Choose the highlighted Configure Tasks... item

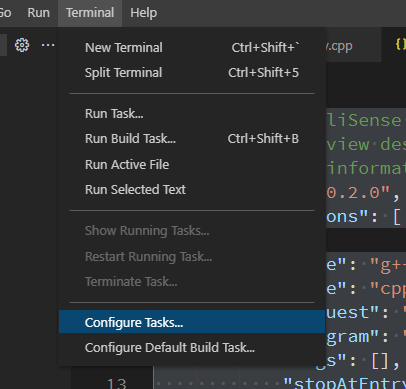(192, 322)
